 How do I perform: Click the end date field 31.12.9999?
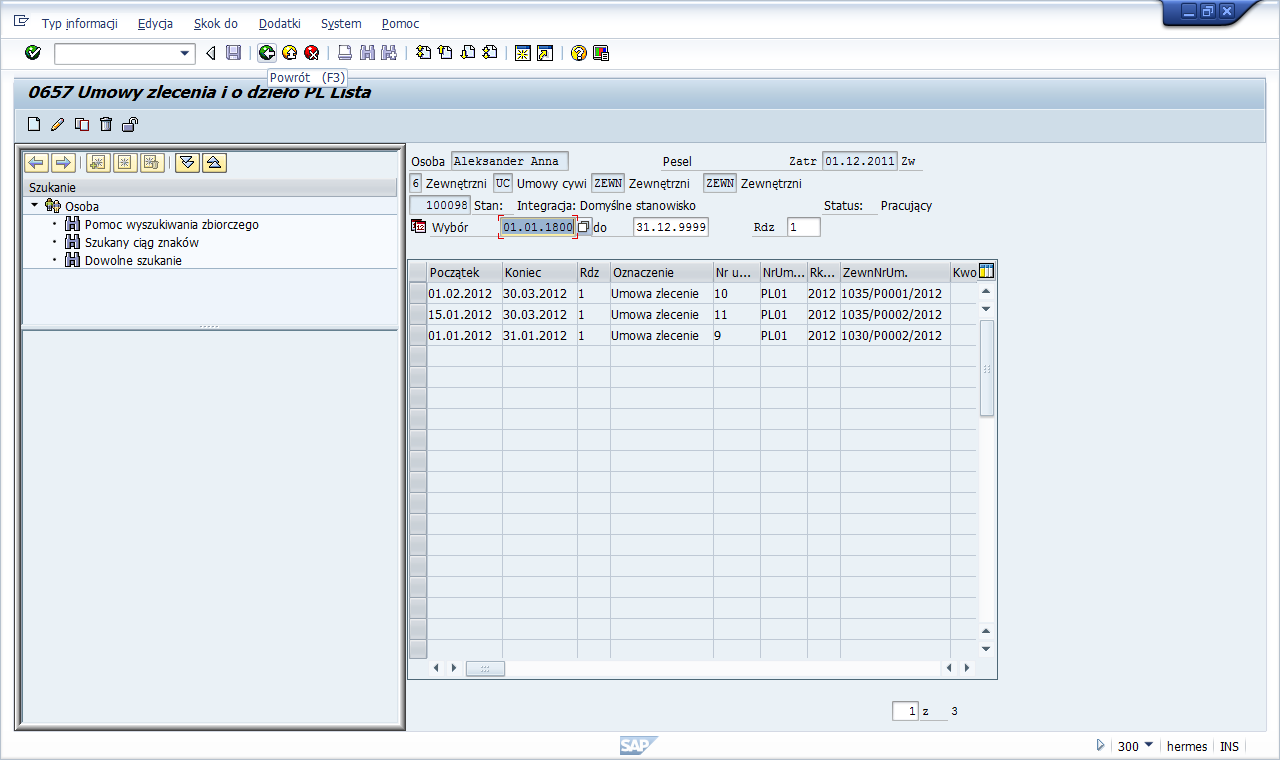point(671,227)
